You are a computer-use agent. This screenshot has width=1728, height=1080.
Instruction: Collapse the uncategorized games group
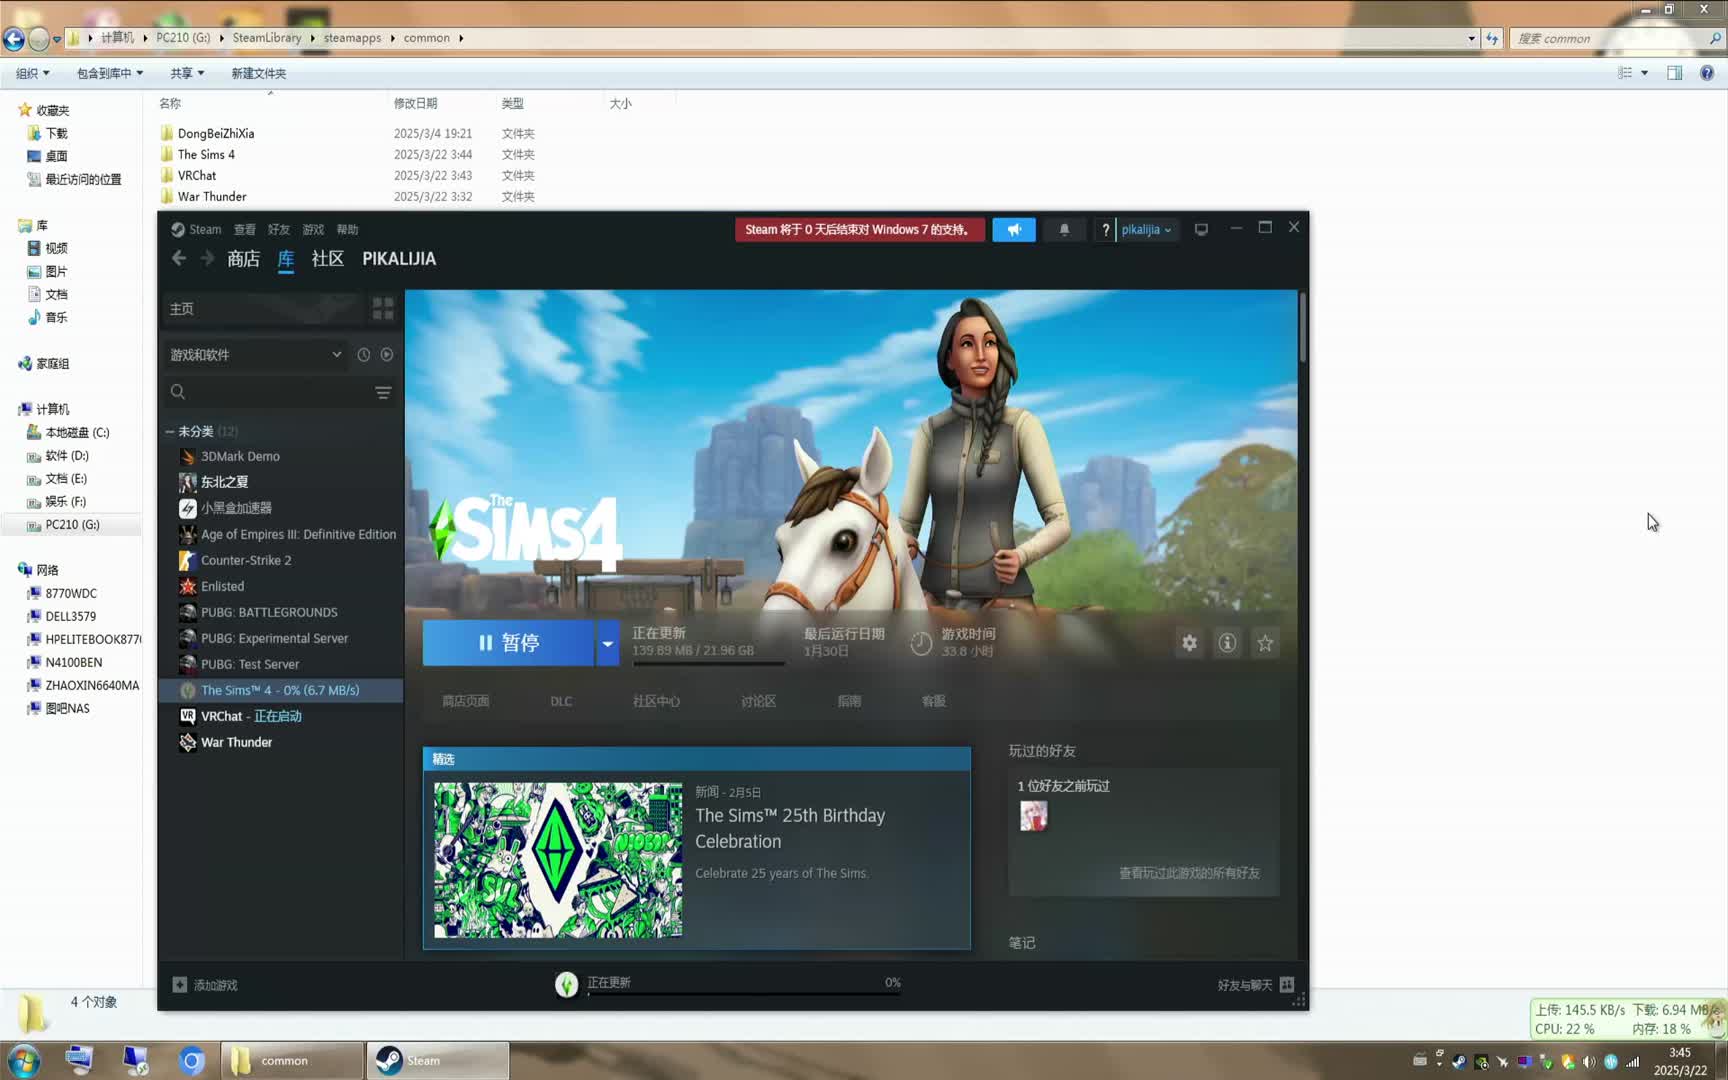tap(170, 432)
